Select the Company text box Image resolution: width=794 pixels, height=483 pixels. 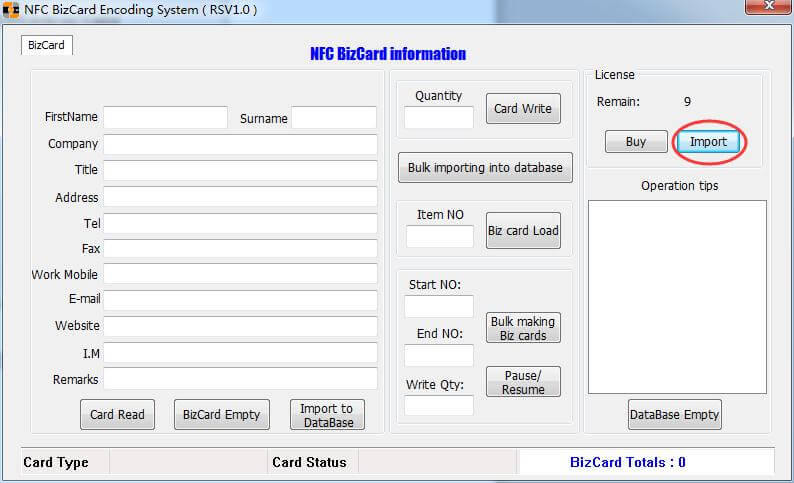[x=241, y=144]
